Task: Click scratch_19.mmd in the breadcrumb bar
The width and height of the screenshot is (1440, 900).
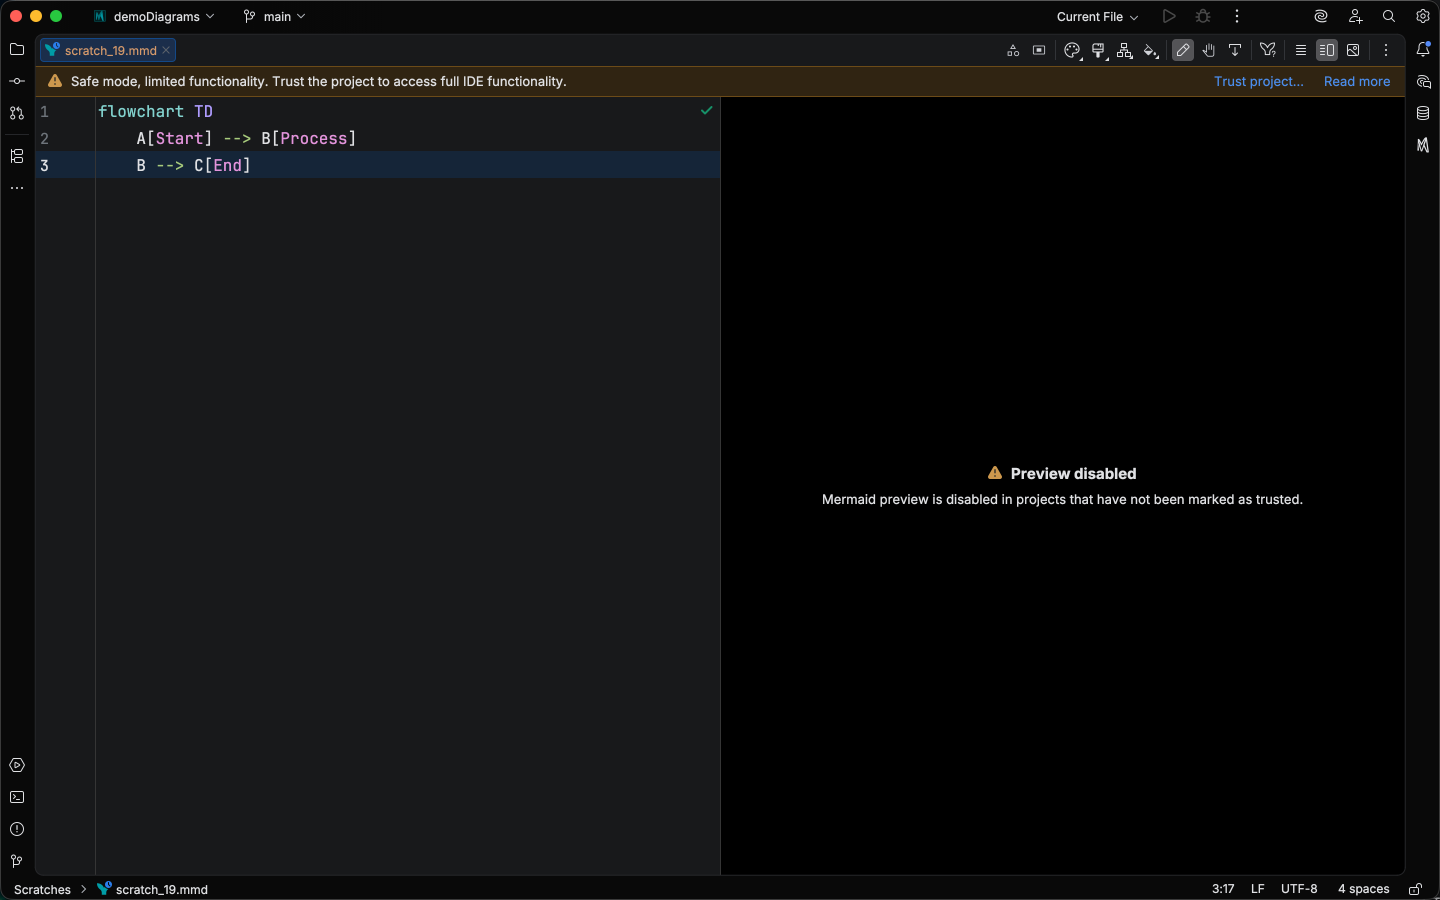Action: pos(153,889)
